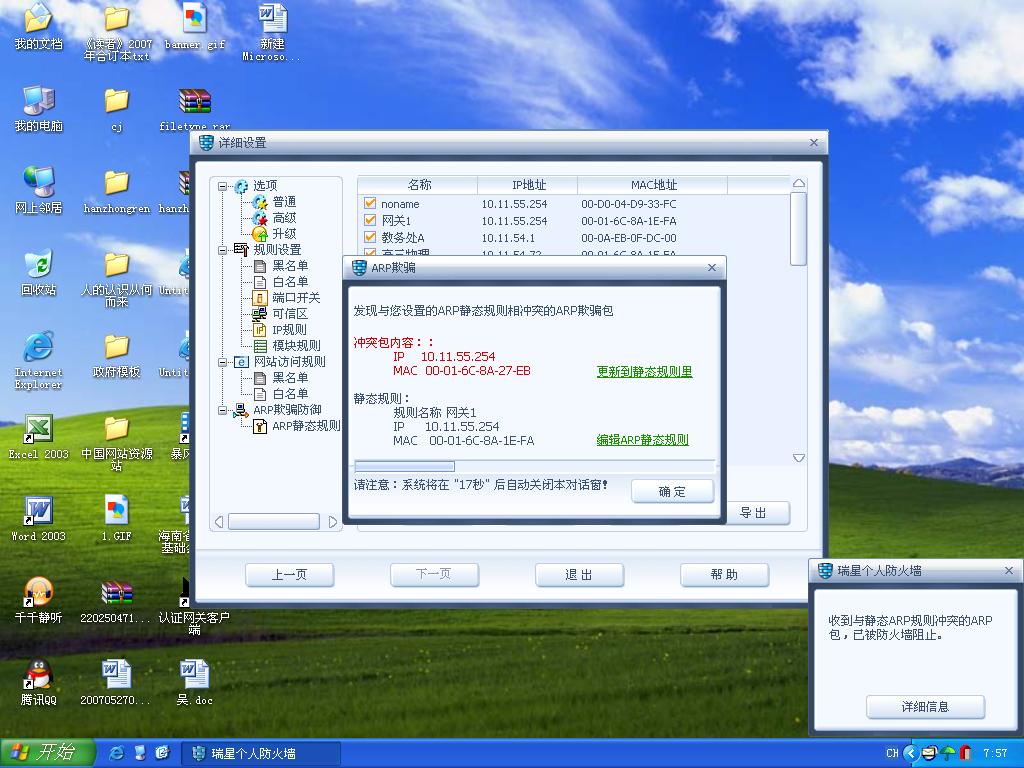Screen dimensions: 1024x768
Task: Select hanzhongren folder icon
Action: (116, 191)
